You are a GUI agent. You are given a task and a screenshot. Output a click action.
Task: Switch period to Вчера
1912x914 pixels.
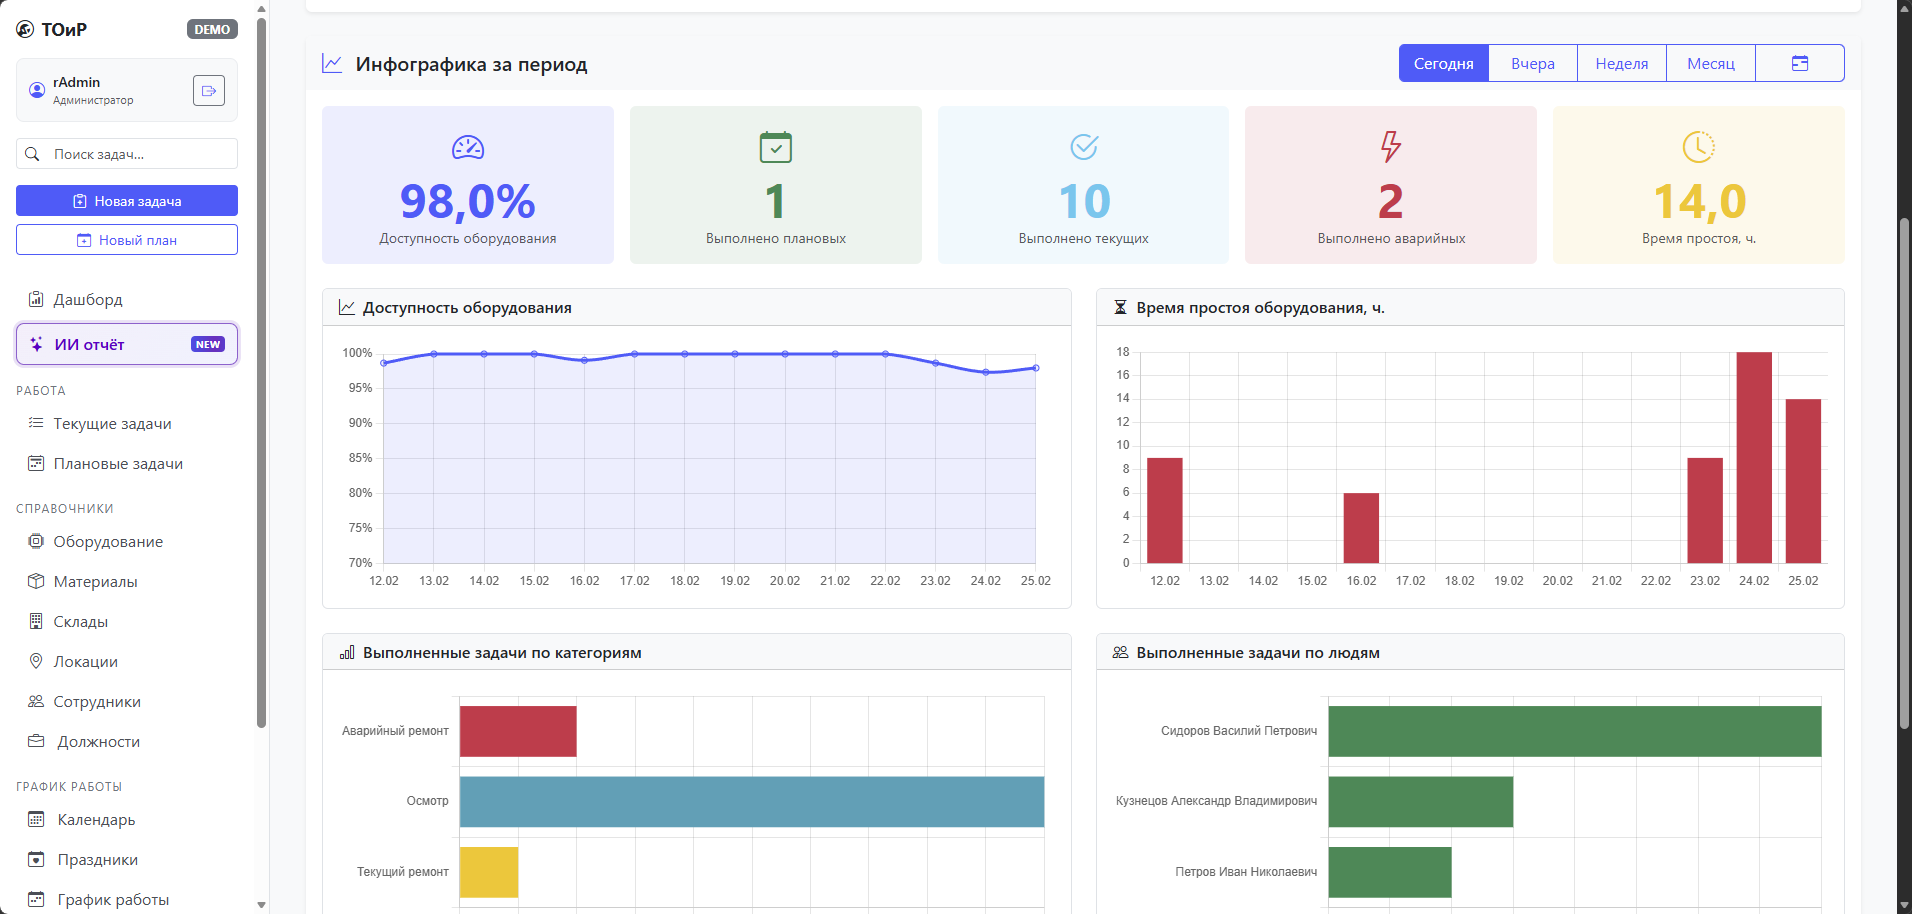[x=1532, y=63]
